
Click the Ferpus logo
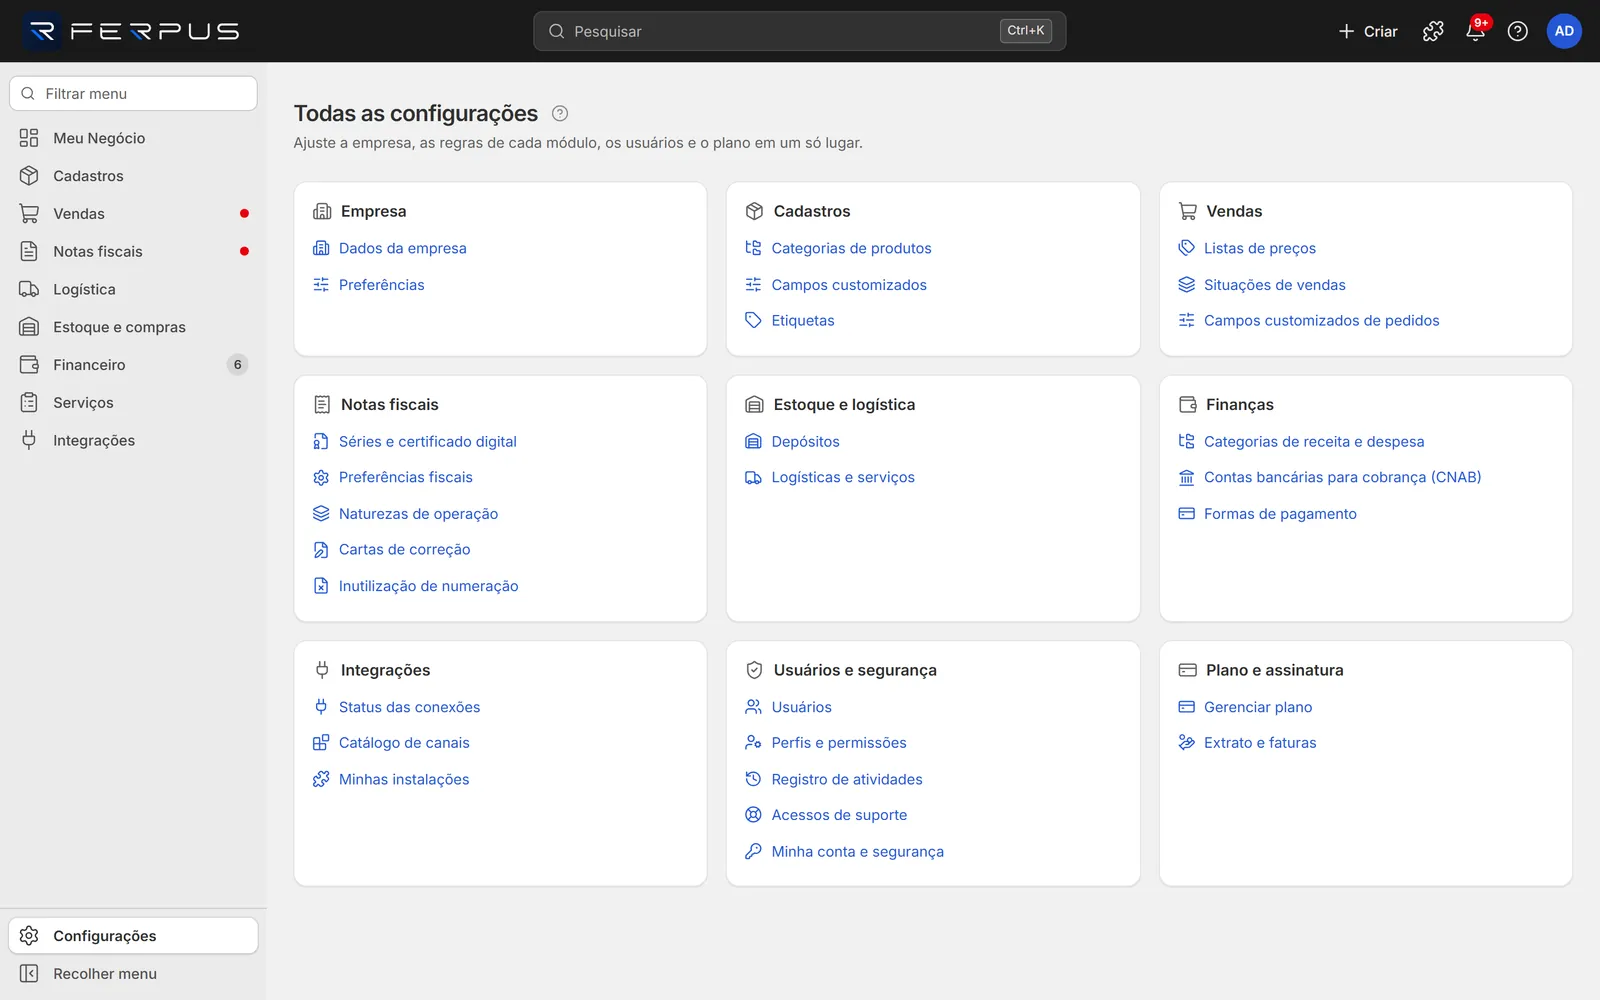pos(133,31)
